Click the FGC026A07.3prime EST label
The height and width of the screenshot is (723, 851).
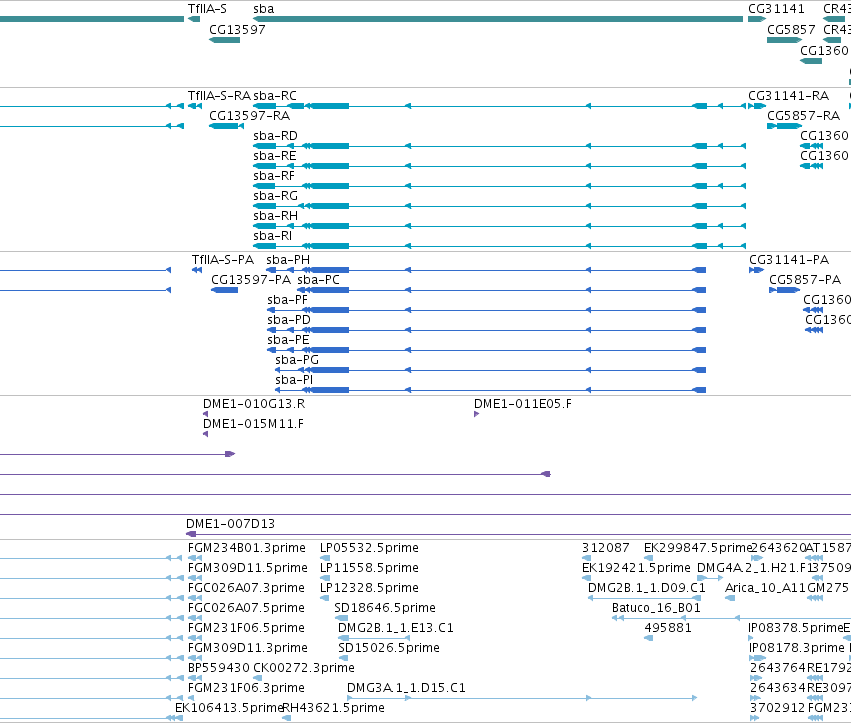(246, 588)
